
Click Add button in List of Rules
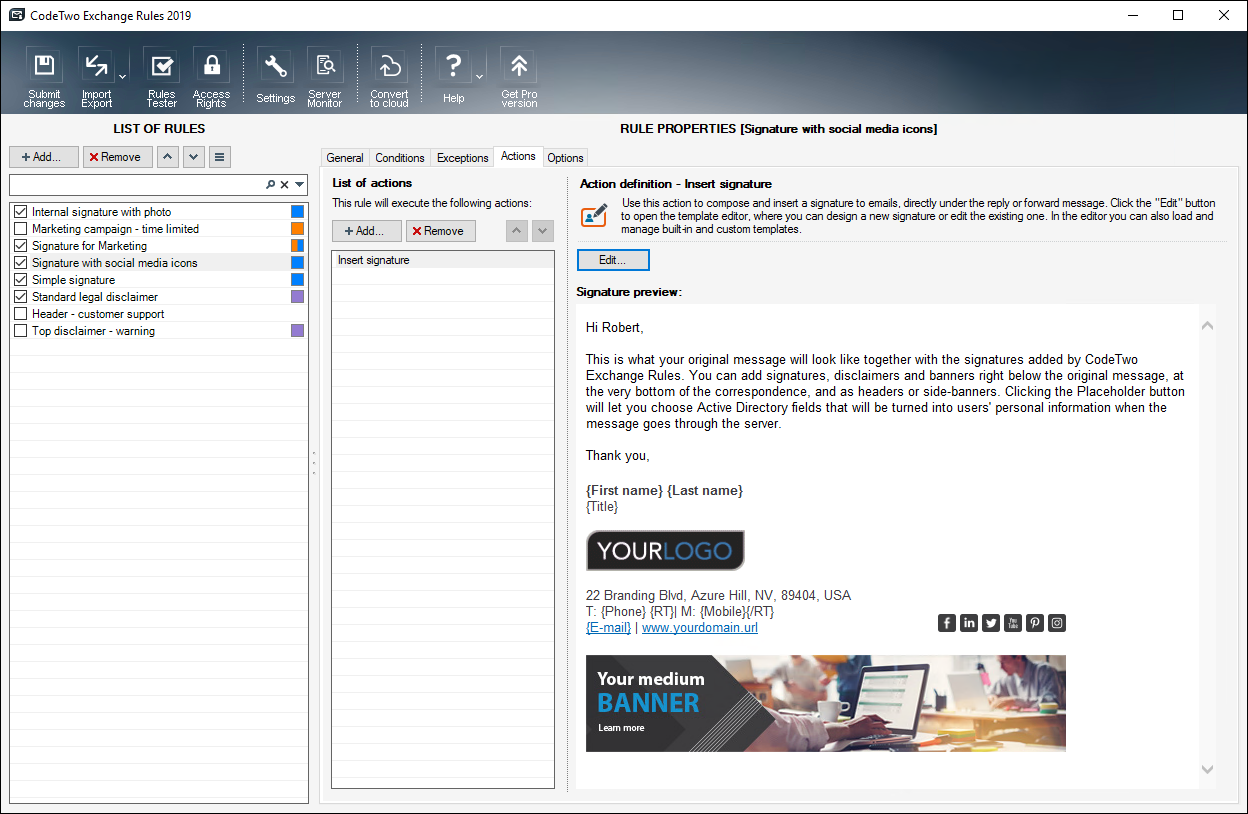pyautogui.click(x=44, y=157)
